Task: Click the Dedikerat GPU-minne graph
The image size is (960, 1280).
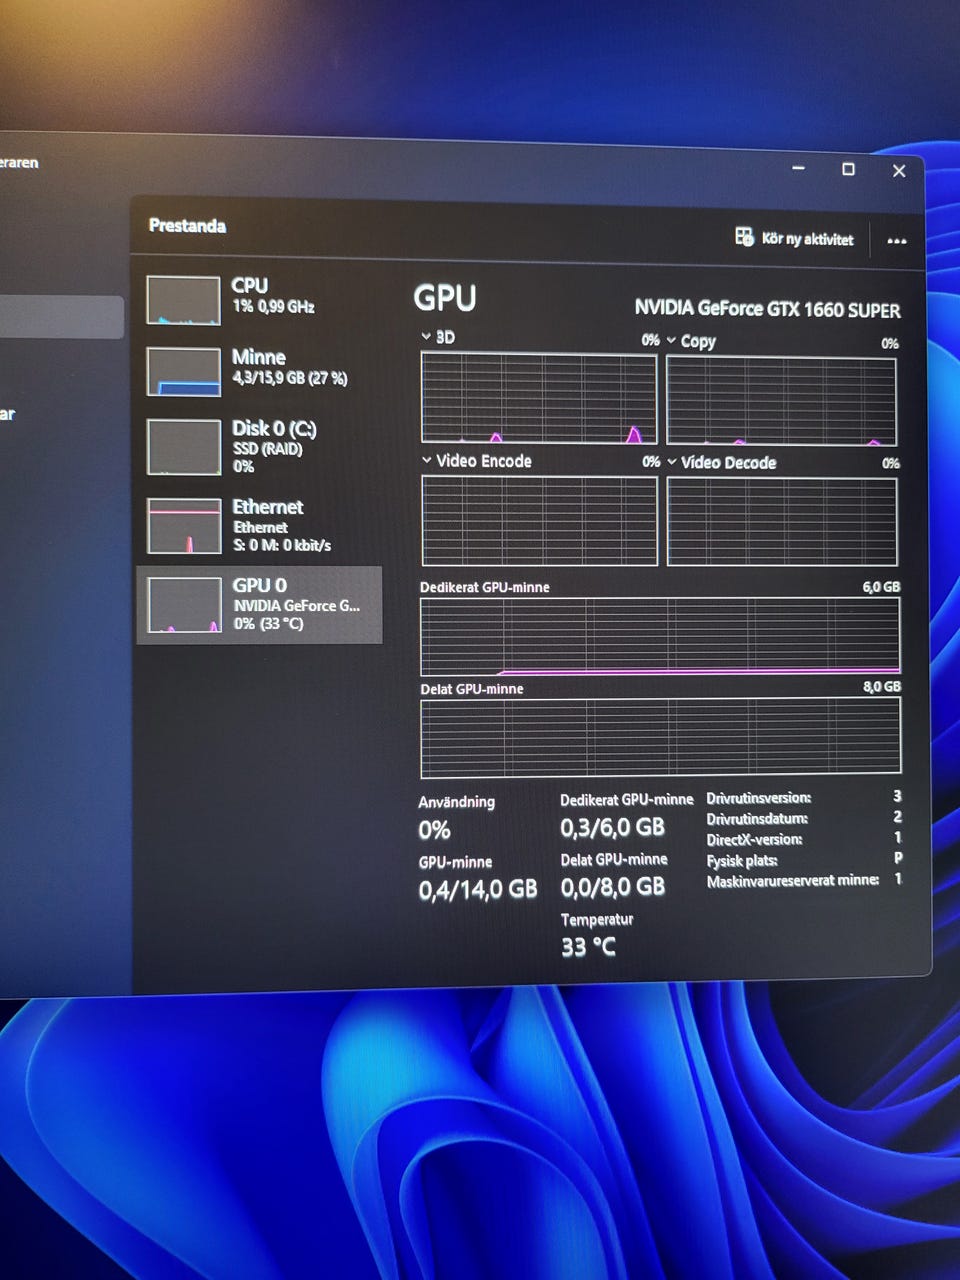Action: click(x=660, y=636)
